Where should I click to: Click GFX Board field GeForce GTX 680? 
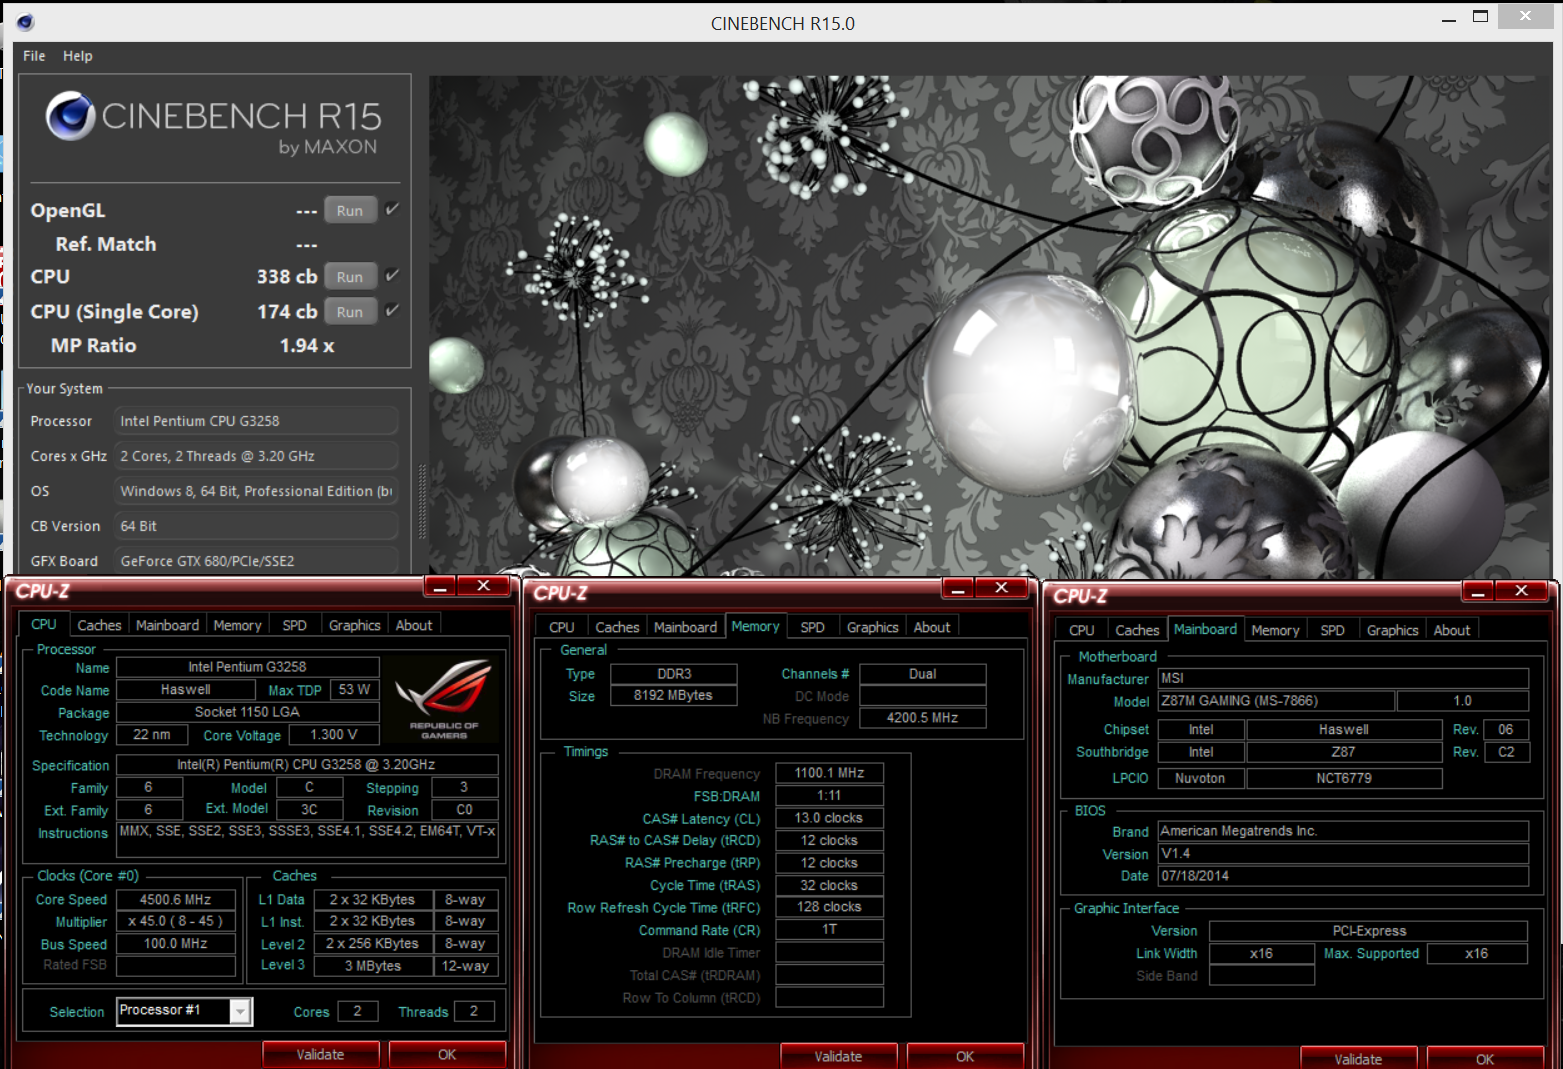tap(257, 561)
